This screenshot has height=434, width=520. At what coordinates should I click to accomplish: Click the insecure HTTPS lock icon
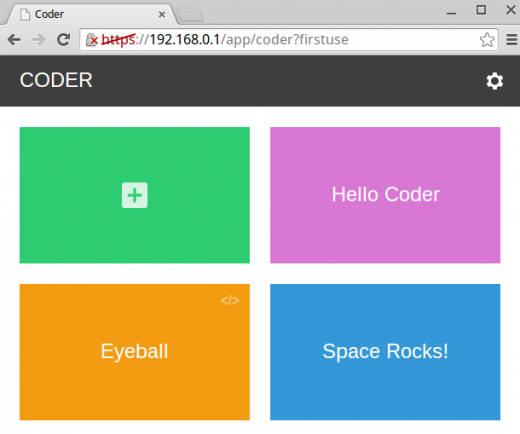point(92,40)
